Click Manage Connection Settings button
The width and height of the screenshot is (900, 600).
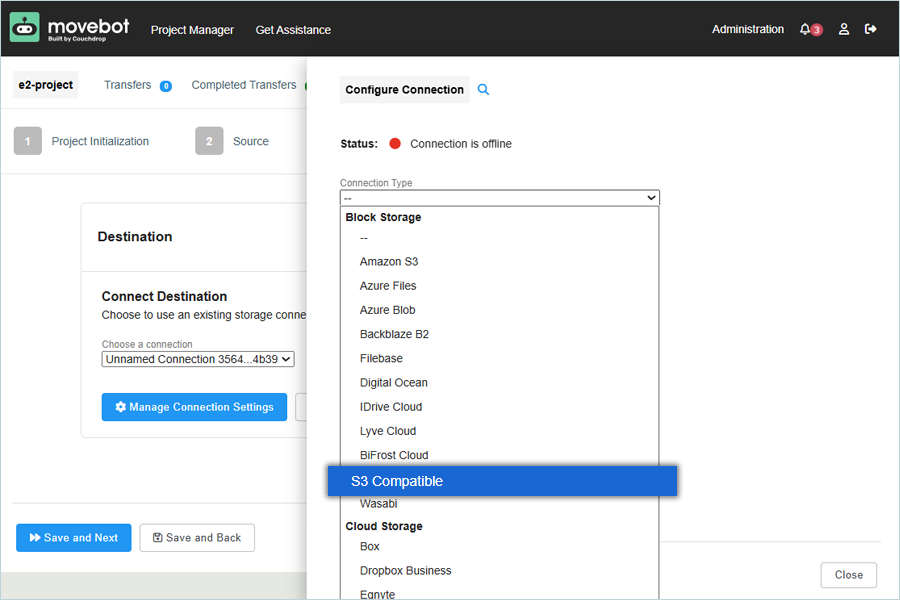click(194, 407)
